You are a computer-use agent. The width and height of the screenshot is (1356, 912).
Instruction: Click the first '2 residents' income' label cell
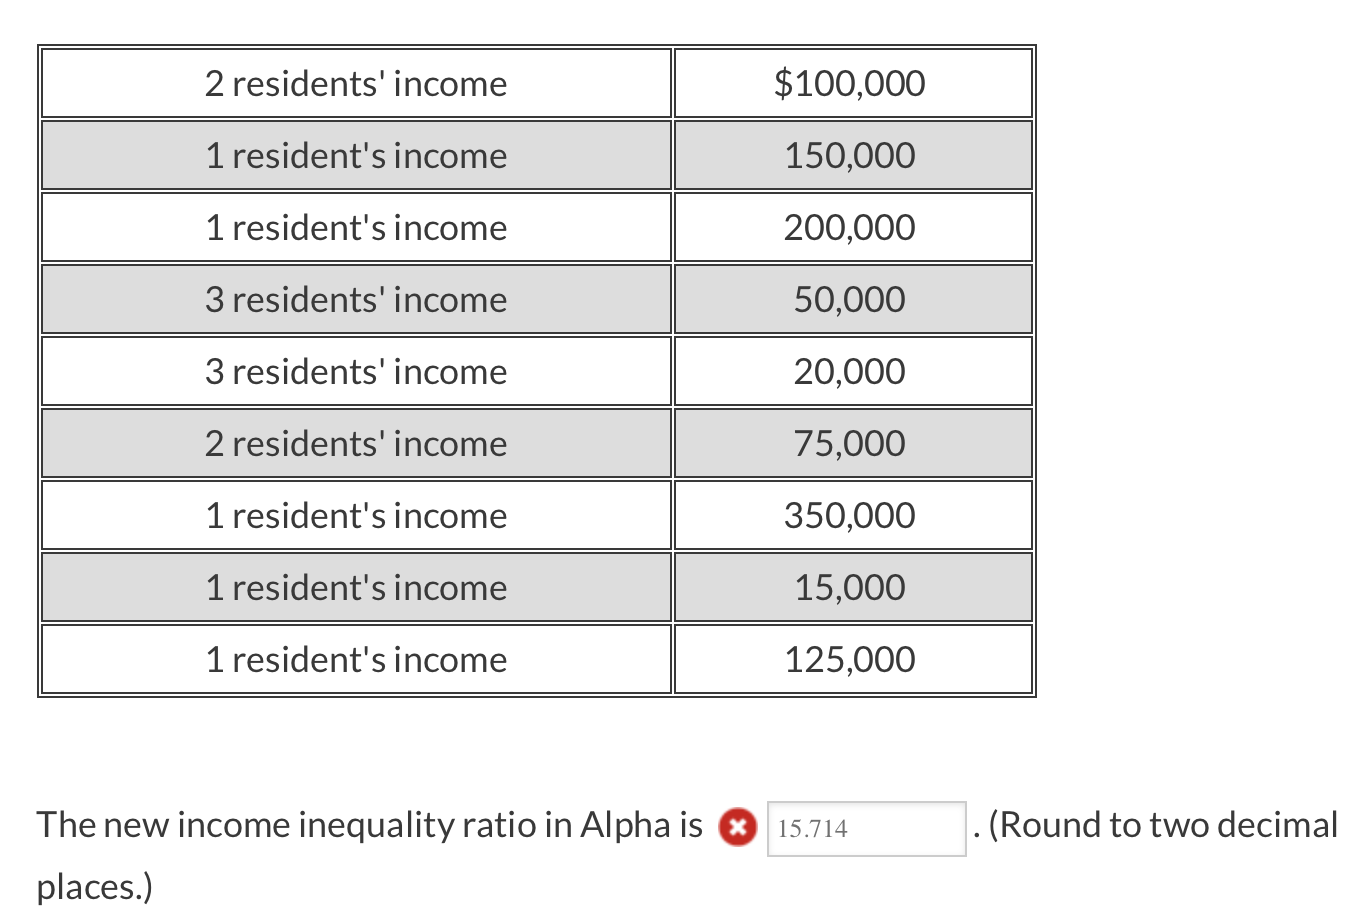[x=356, y=83]
